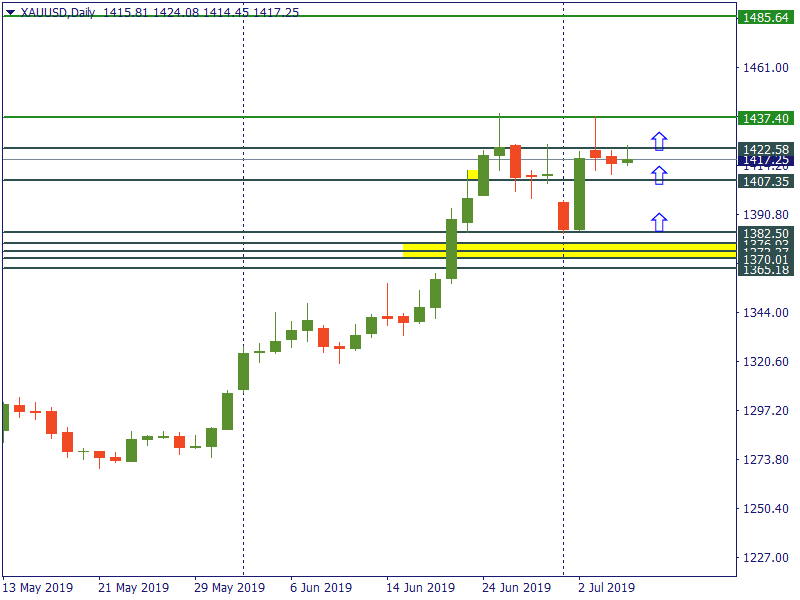
Task: Click the 1320.60 price scale value
Action: click(765, 361)
